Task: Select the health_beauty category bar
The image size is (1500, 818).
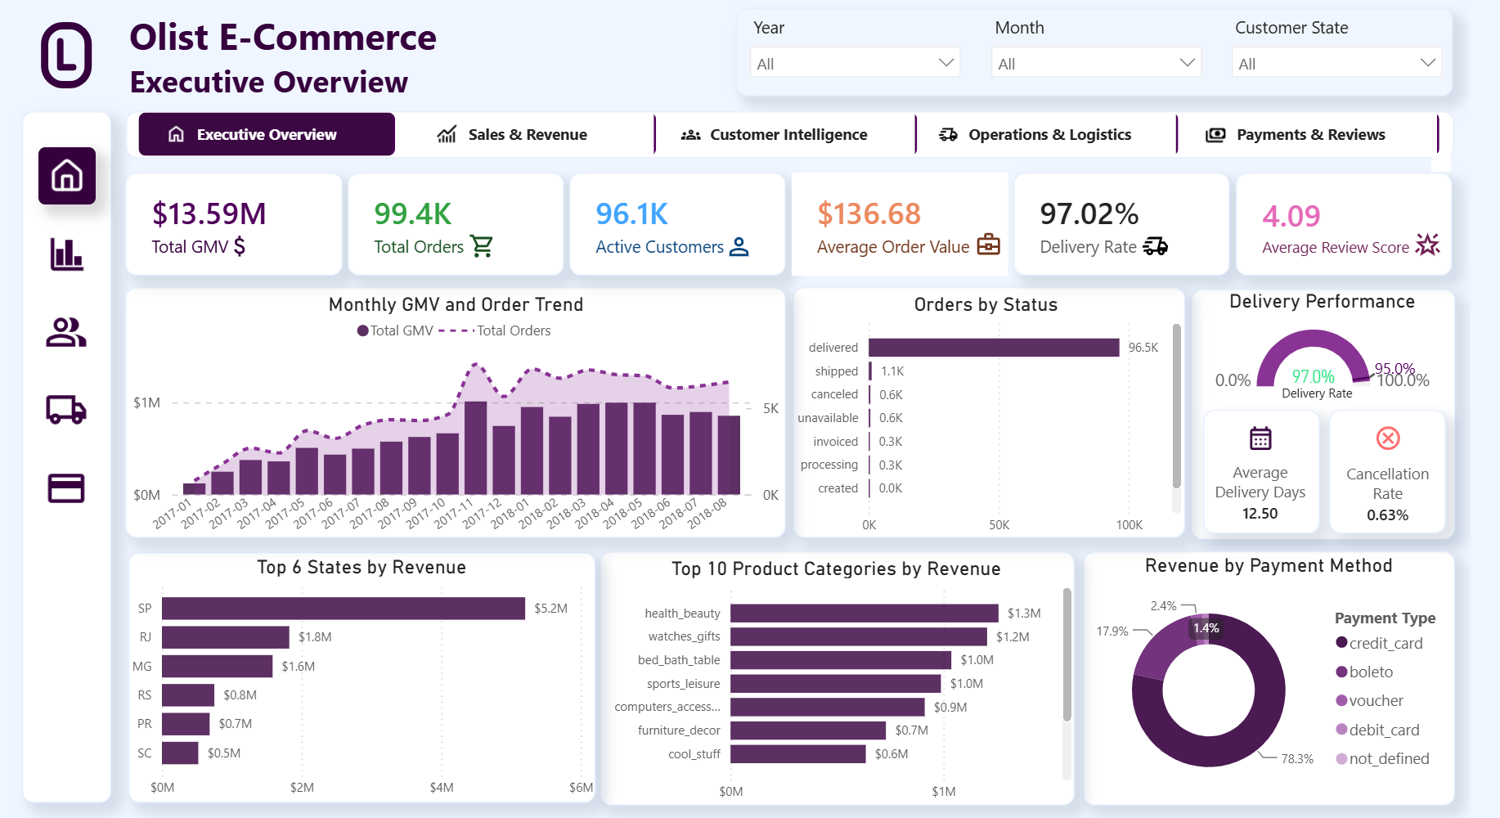Action: [x=864, y=613]
